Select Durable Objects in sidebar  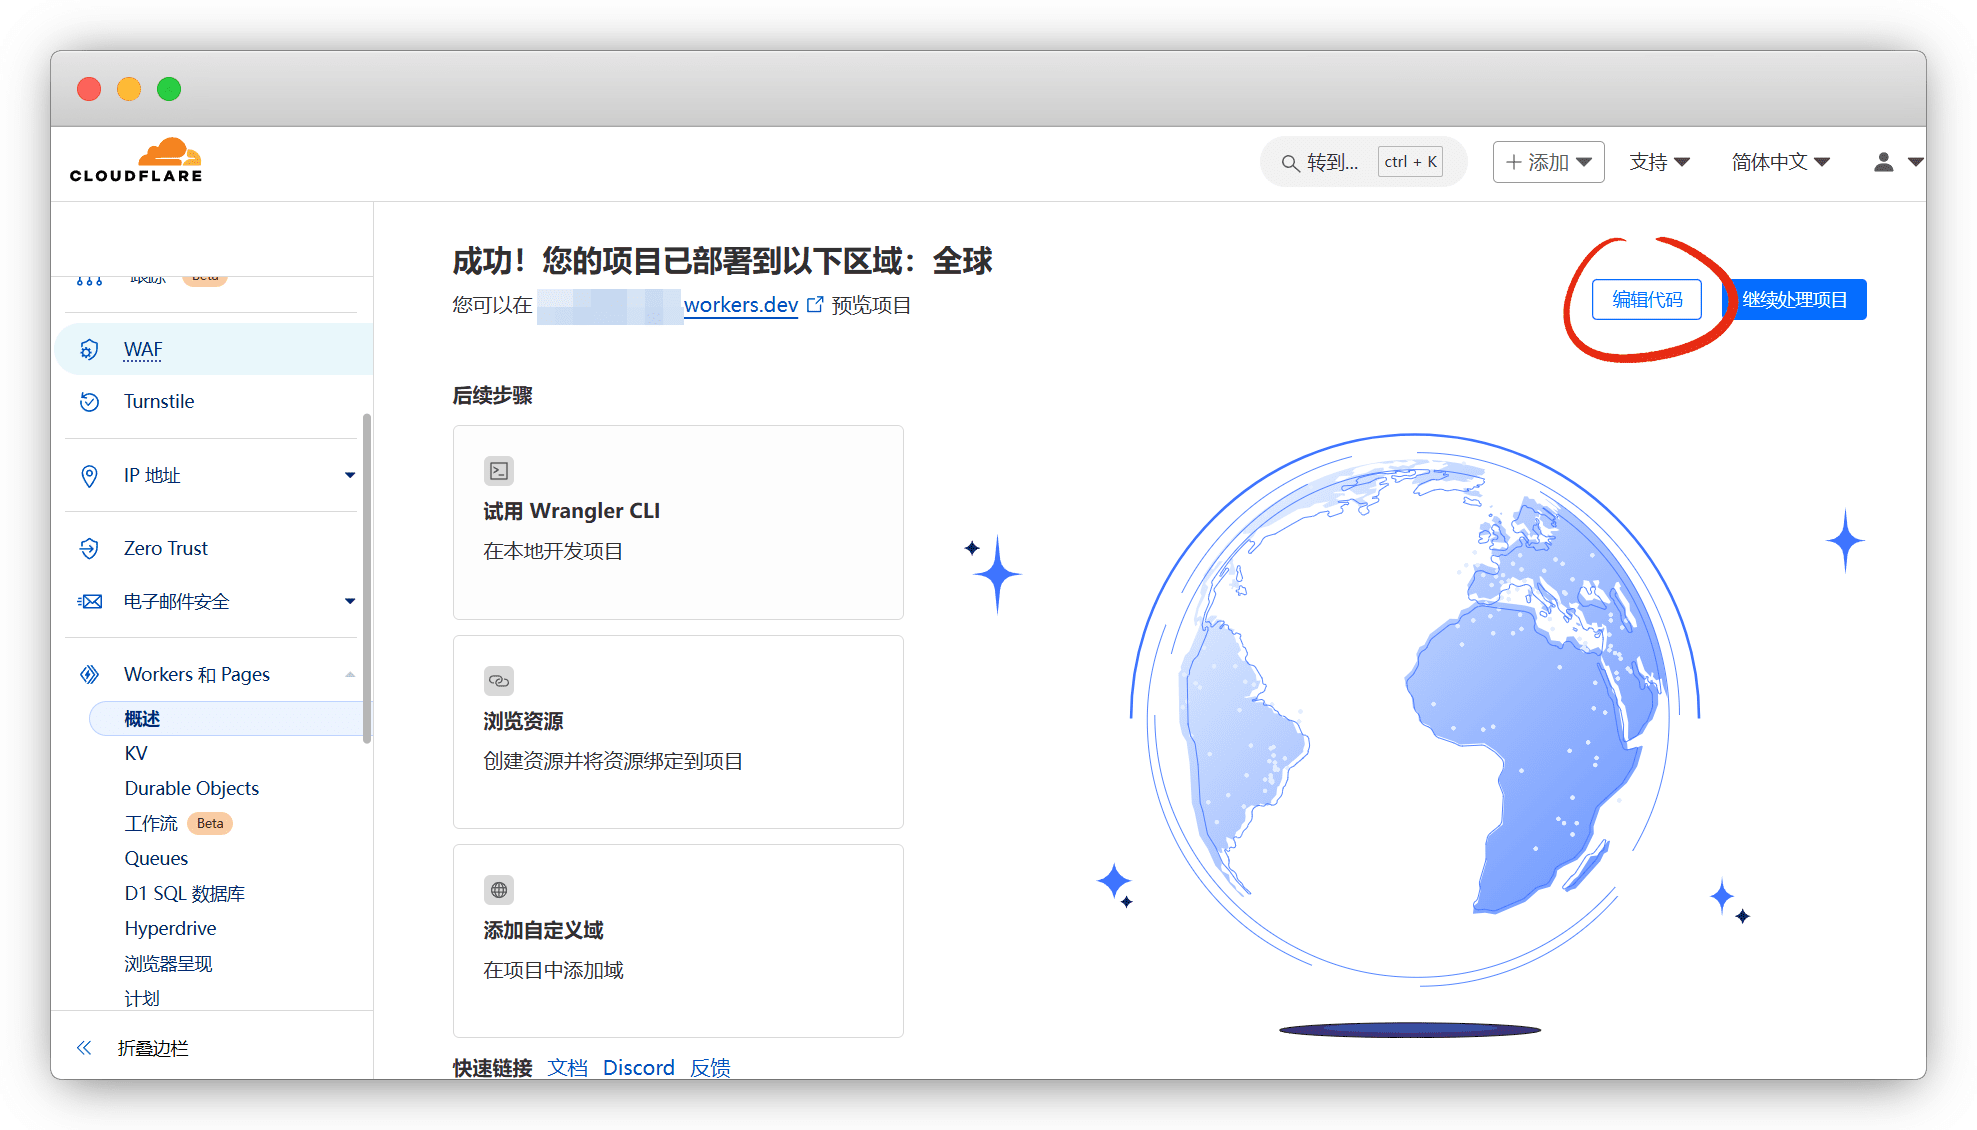click(192, 788)
